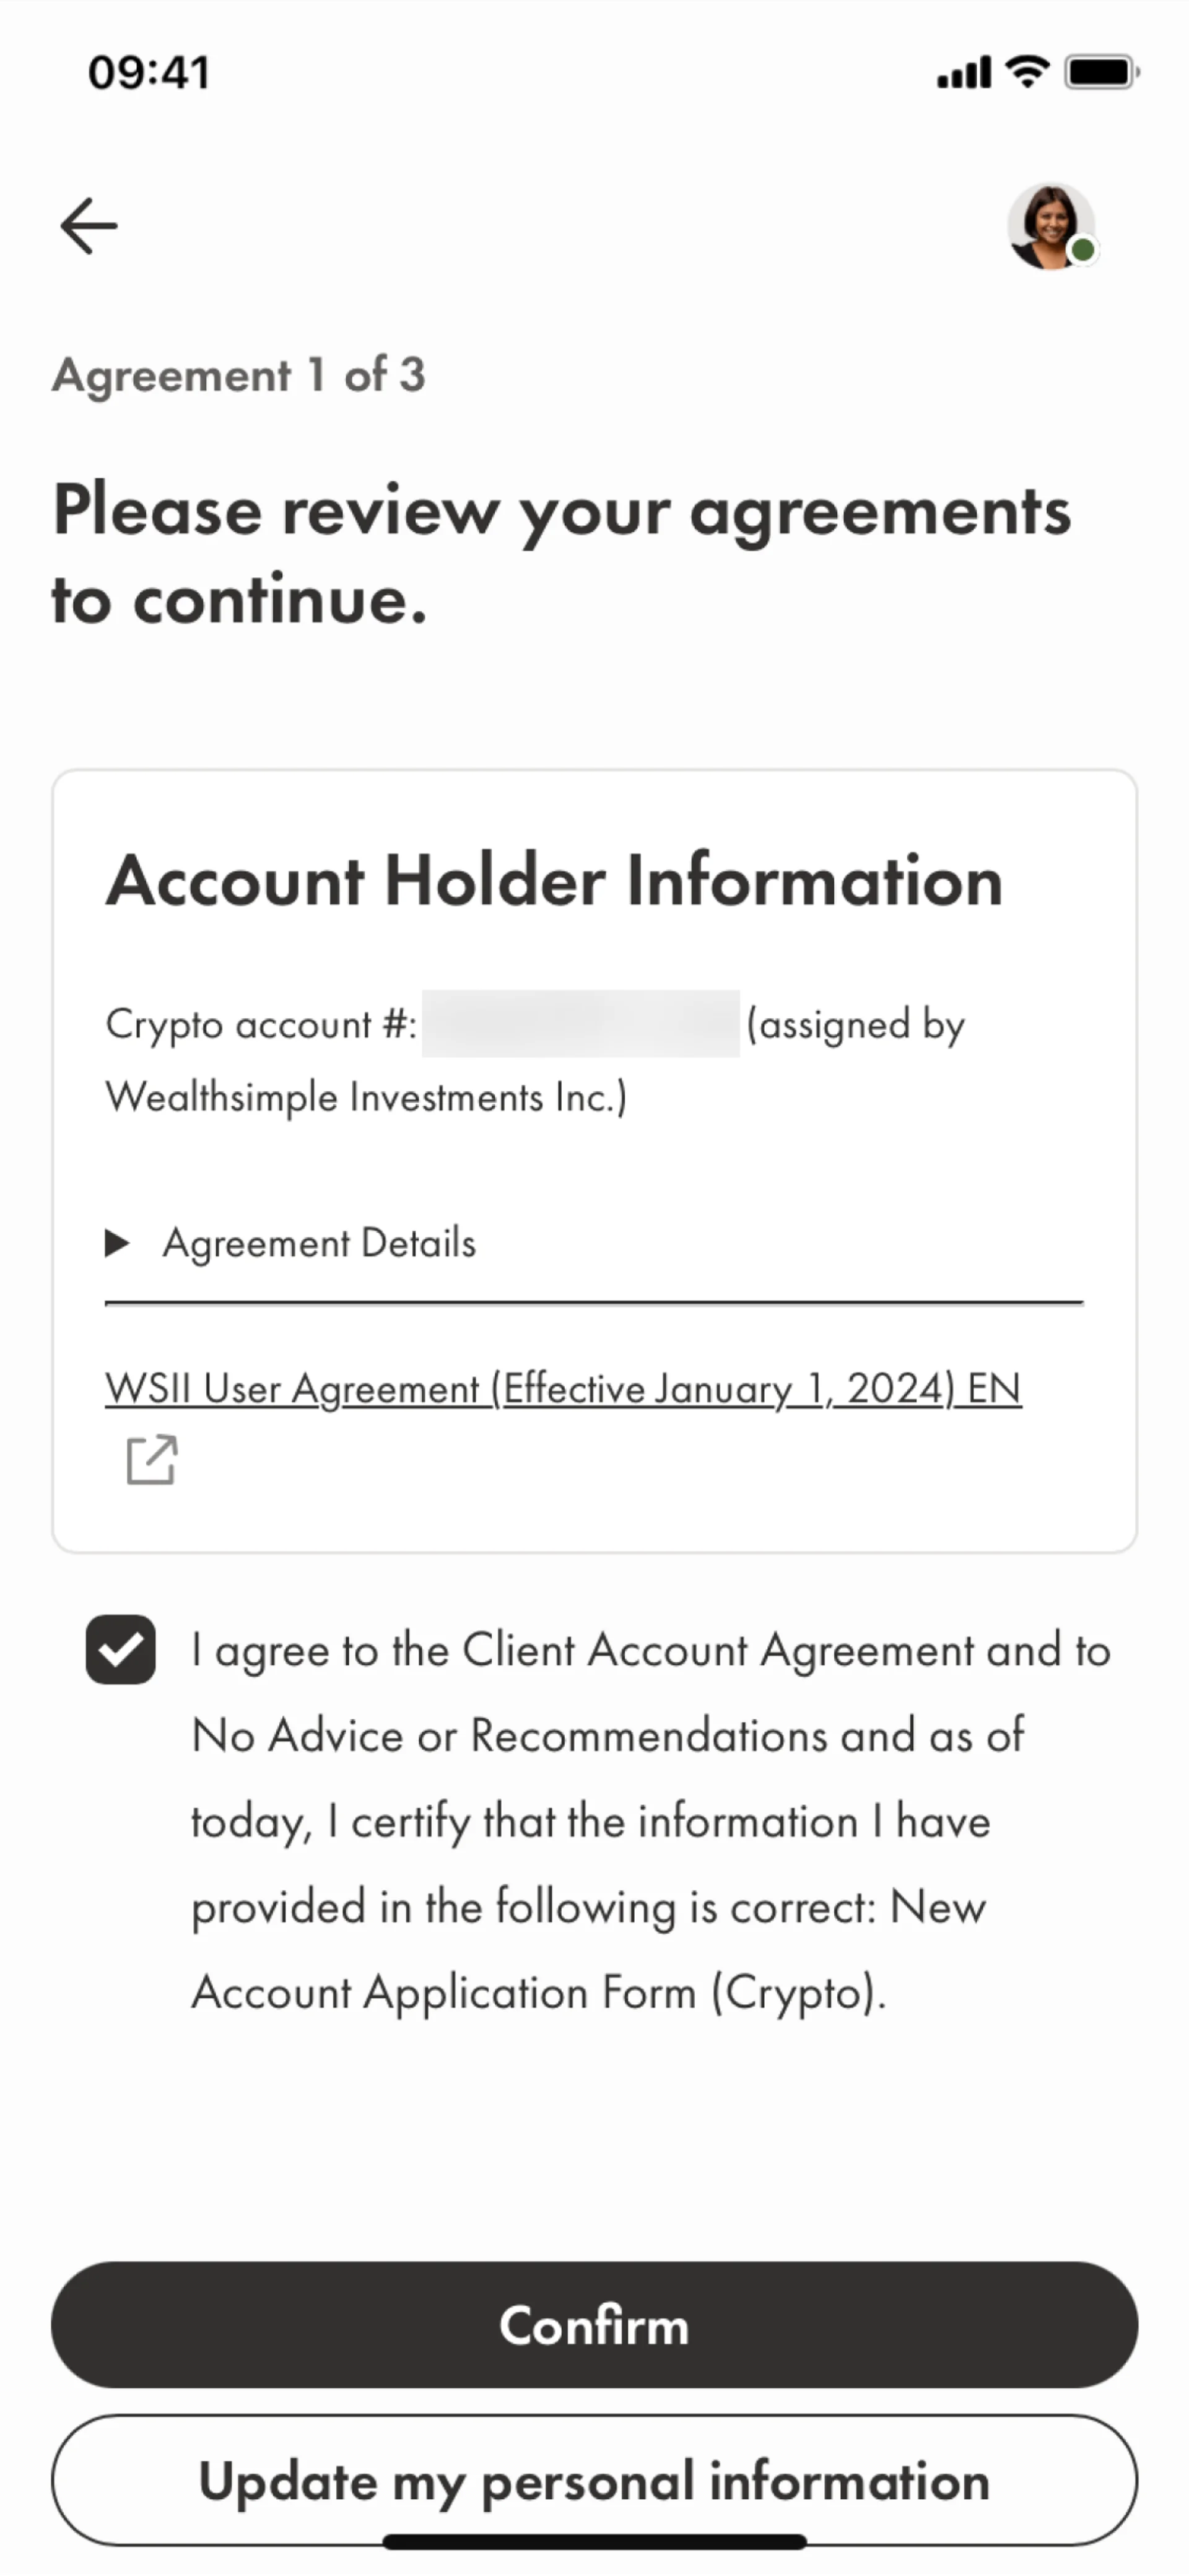Open the Agreement Details section label
The height and width of the screenshot is (2576, 1189).
(x=319, y=1243)
